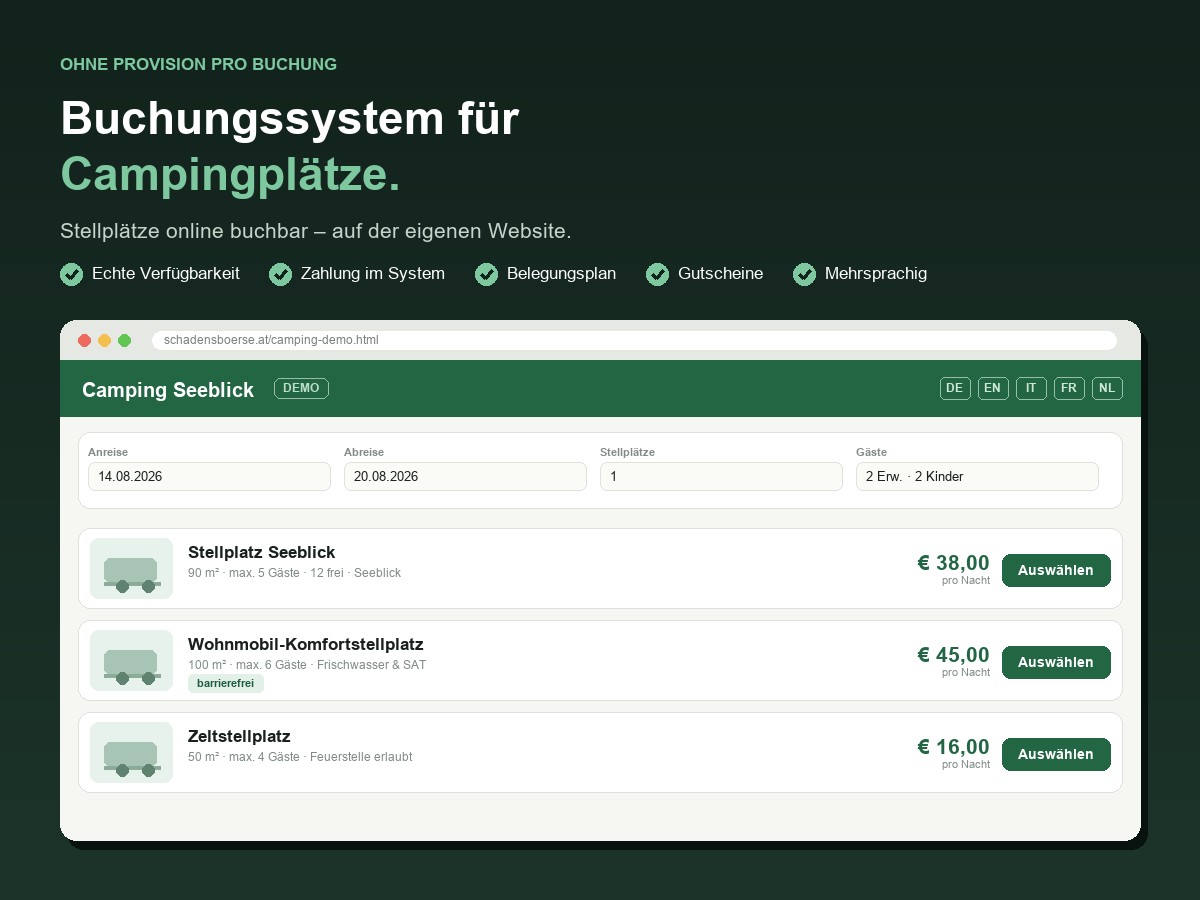The image size is (1200, 900).
Task: Switch language to DE
Action: pyautogui.click(x=955, y=388)
